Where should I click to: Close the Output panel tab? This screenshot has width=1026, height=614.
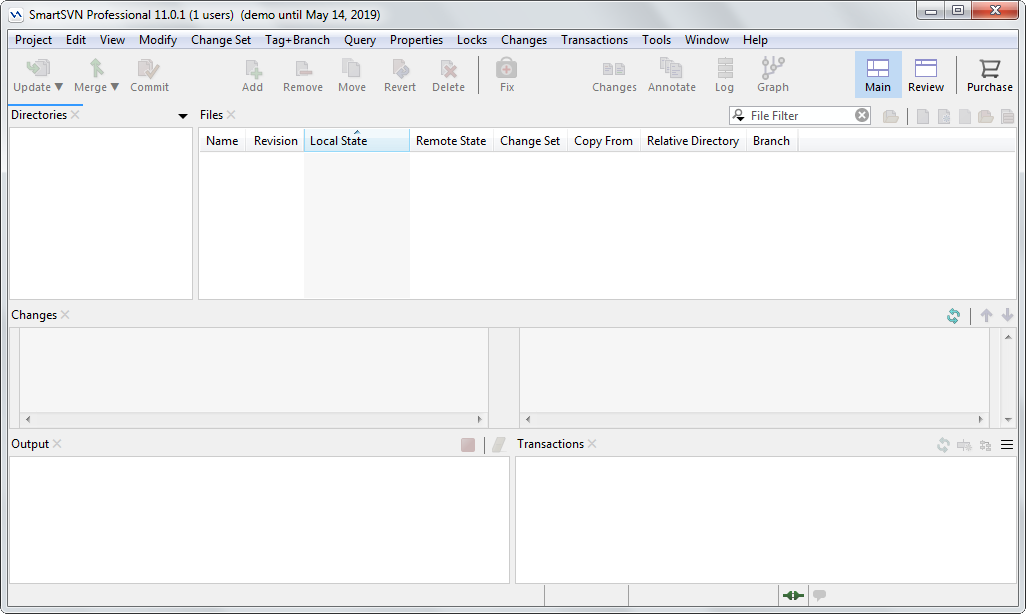pos(57,444)
